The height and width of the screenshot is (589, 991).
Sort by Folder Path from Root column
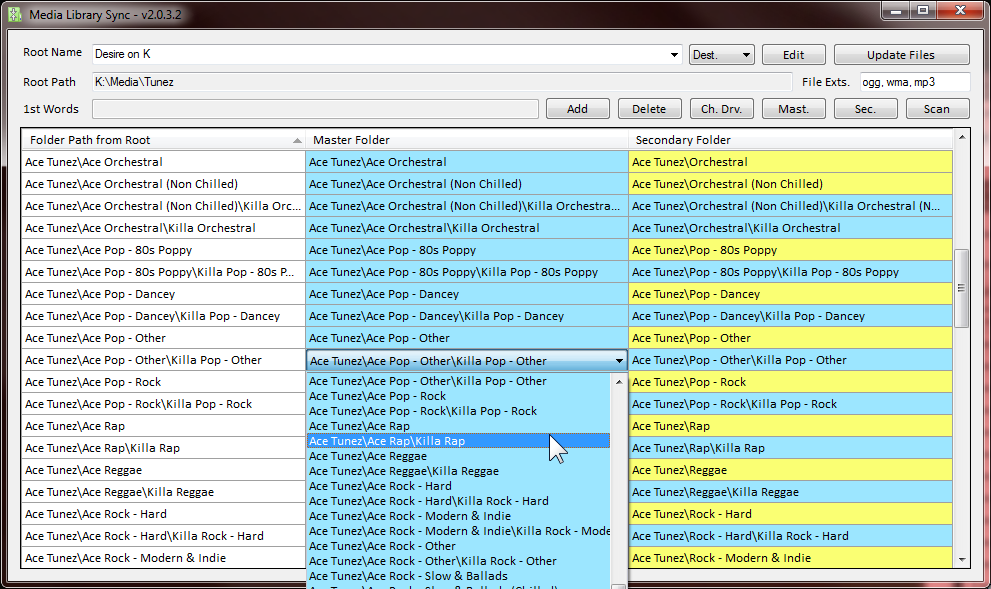point(164,140)
